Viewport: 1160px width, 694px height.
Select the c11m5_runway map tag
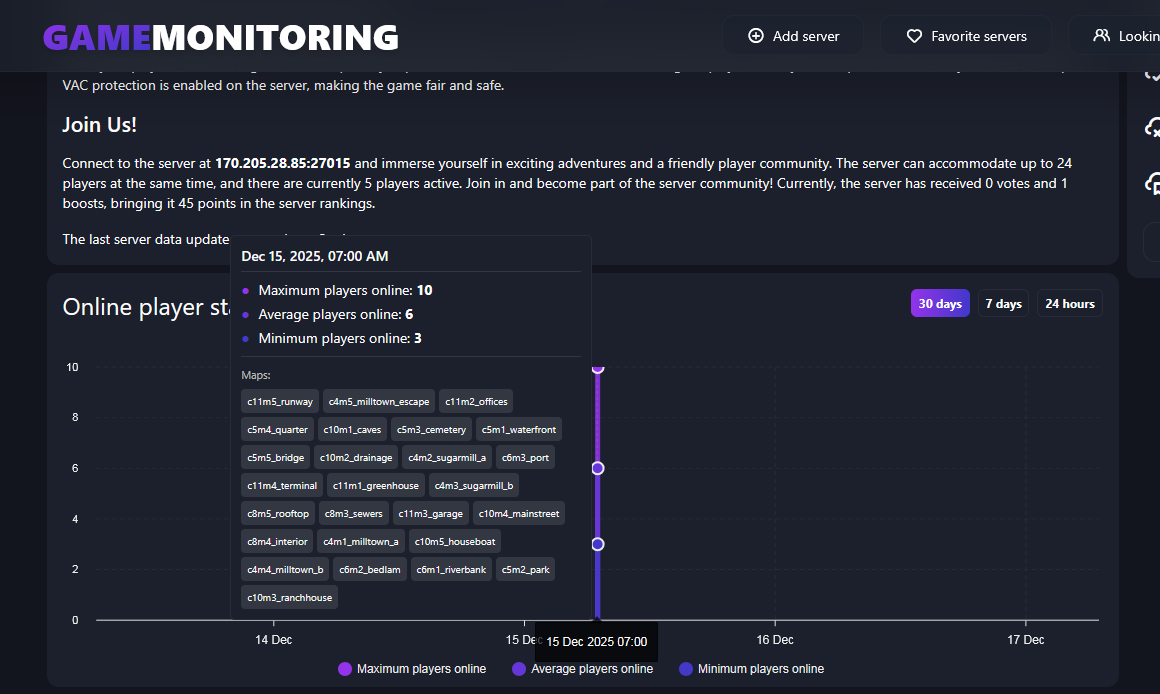click(x=280, y=401)
